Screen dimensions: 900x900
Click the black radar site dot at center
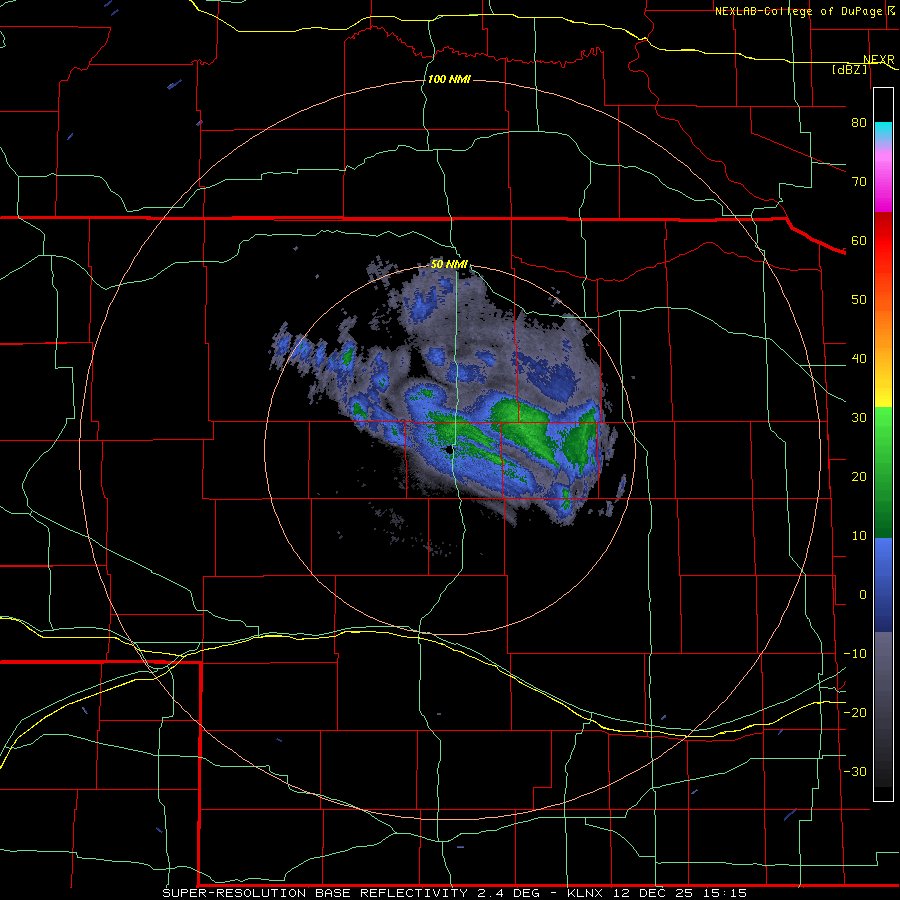click(448, 450)
